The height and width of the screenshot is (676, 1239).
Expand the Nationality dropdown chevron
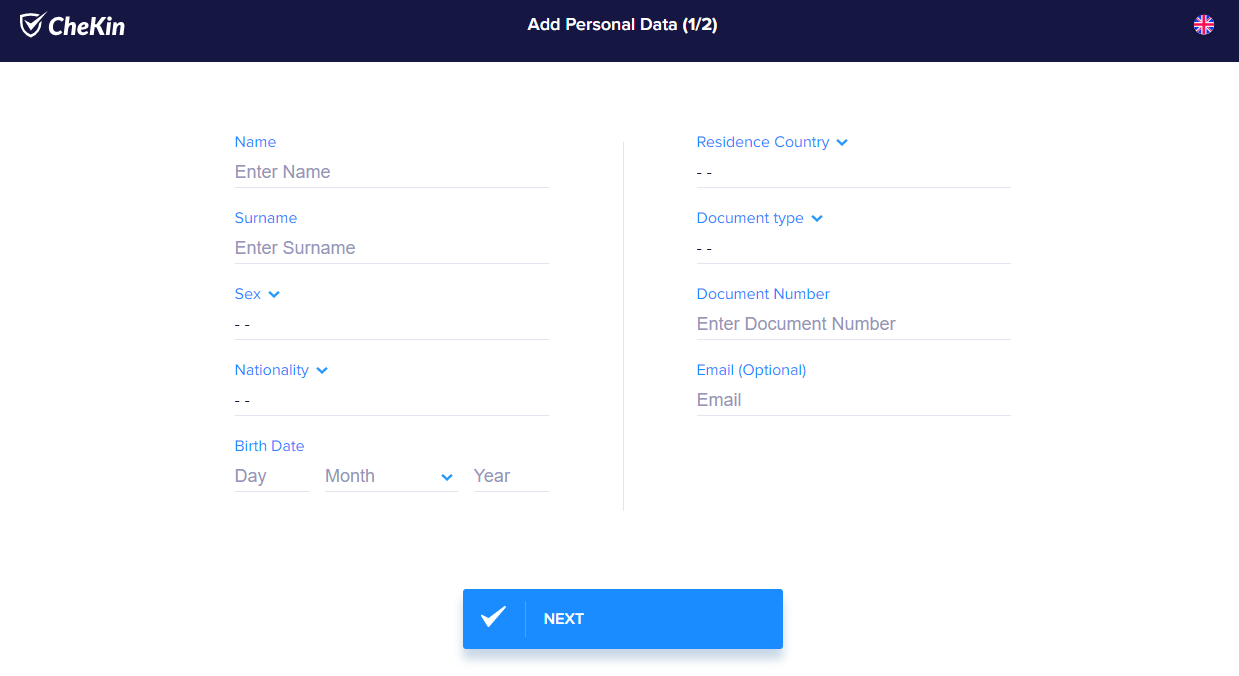point(322,370)
